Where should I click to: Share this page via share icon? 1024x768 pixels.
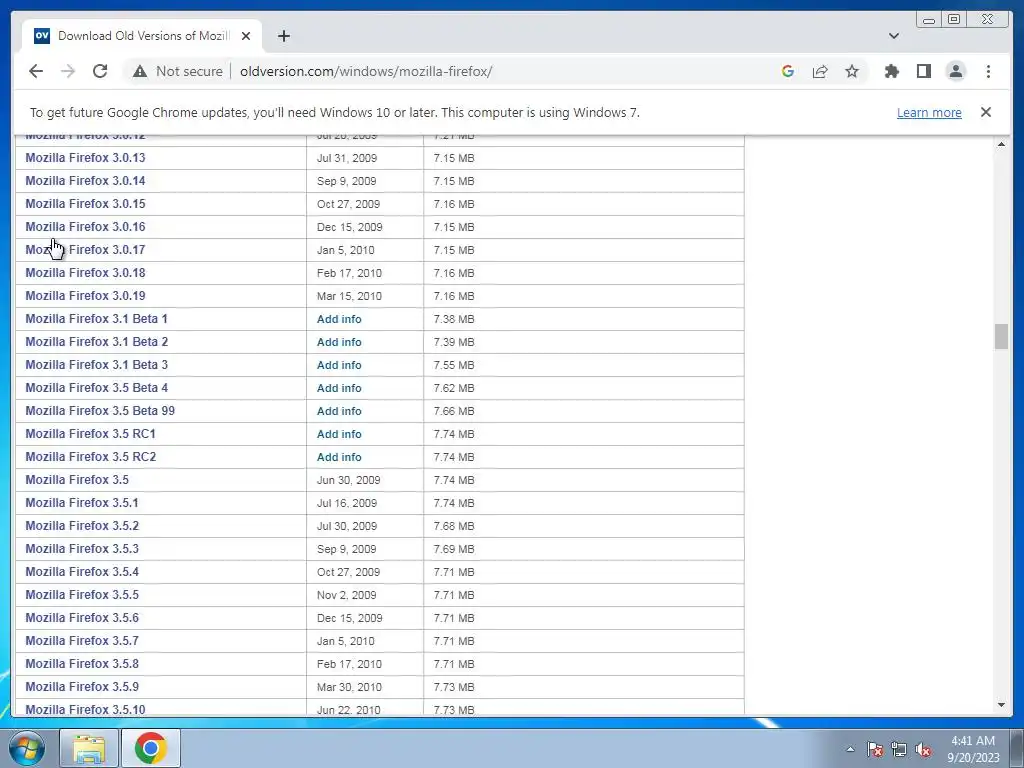pyautogui.click(x=820, y=71)
